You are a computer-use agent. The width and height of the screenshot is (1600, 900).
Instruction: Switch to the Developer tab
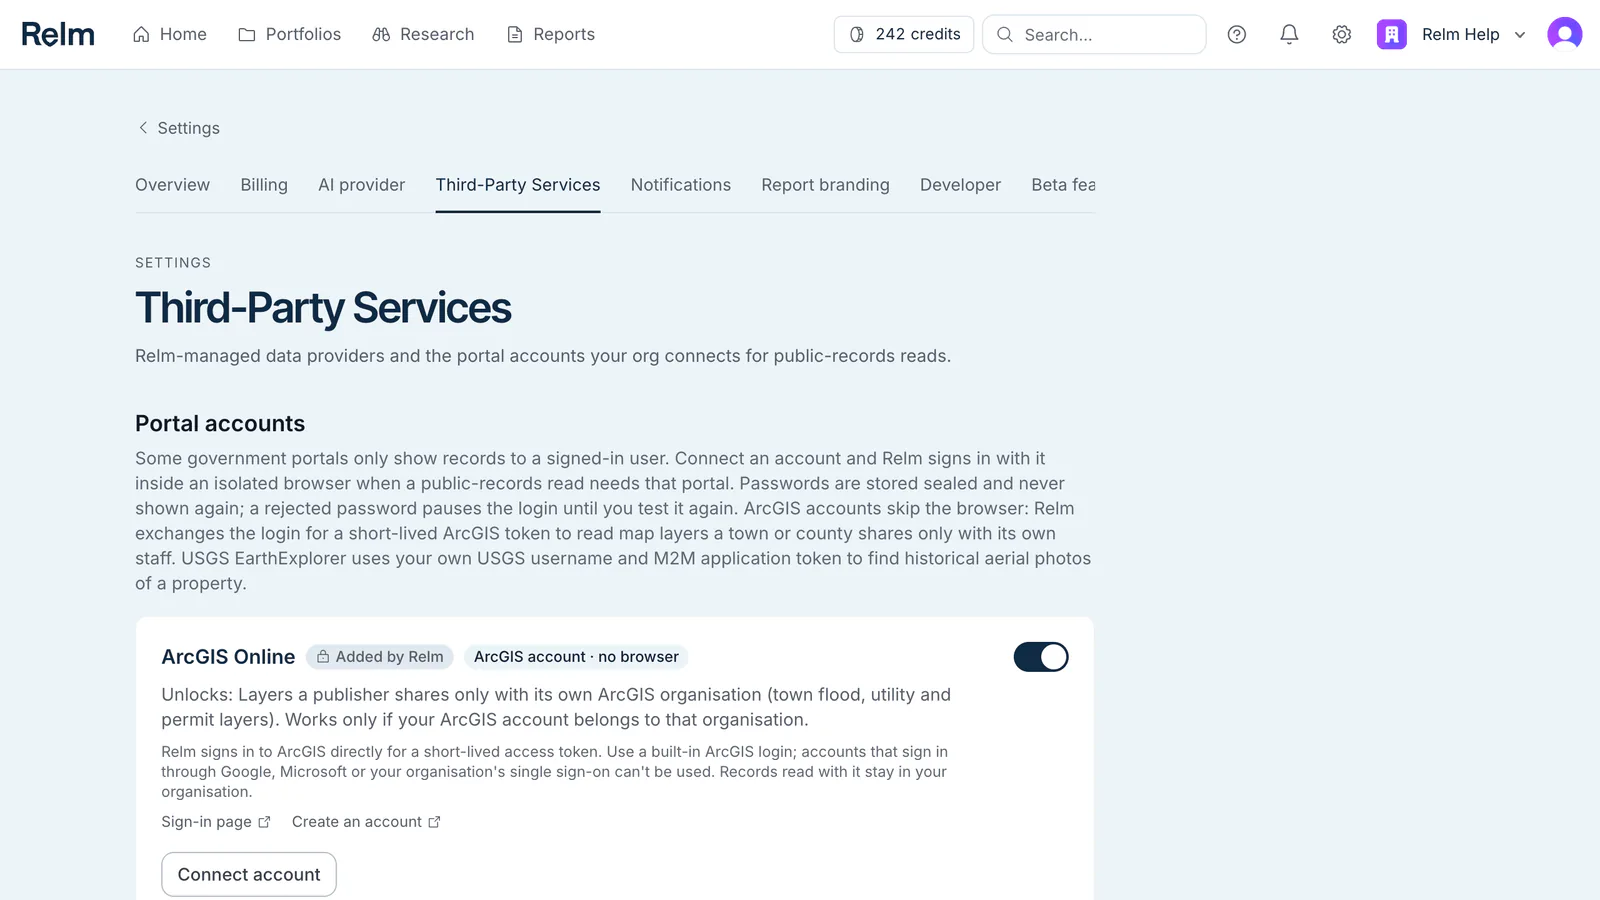[x=961, y=185]
